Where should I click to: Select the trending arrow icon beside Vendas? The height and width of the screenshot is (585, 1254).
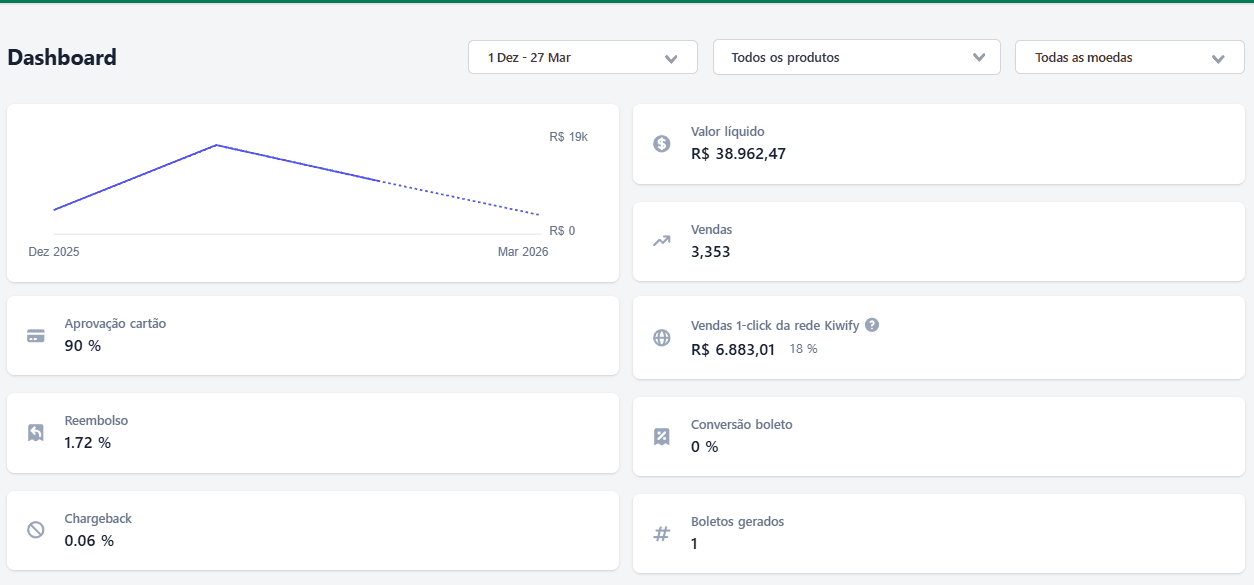(x=661, y=241)
